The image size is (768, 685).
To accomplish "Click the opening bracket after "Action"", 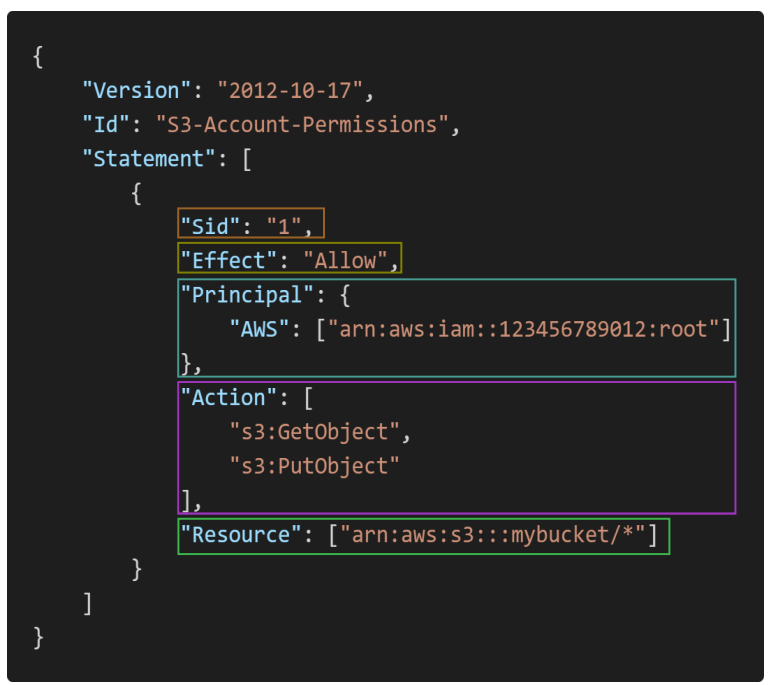I will [x=308, y=399].
